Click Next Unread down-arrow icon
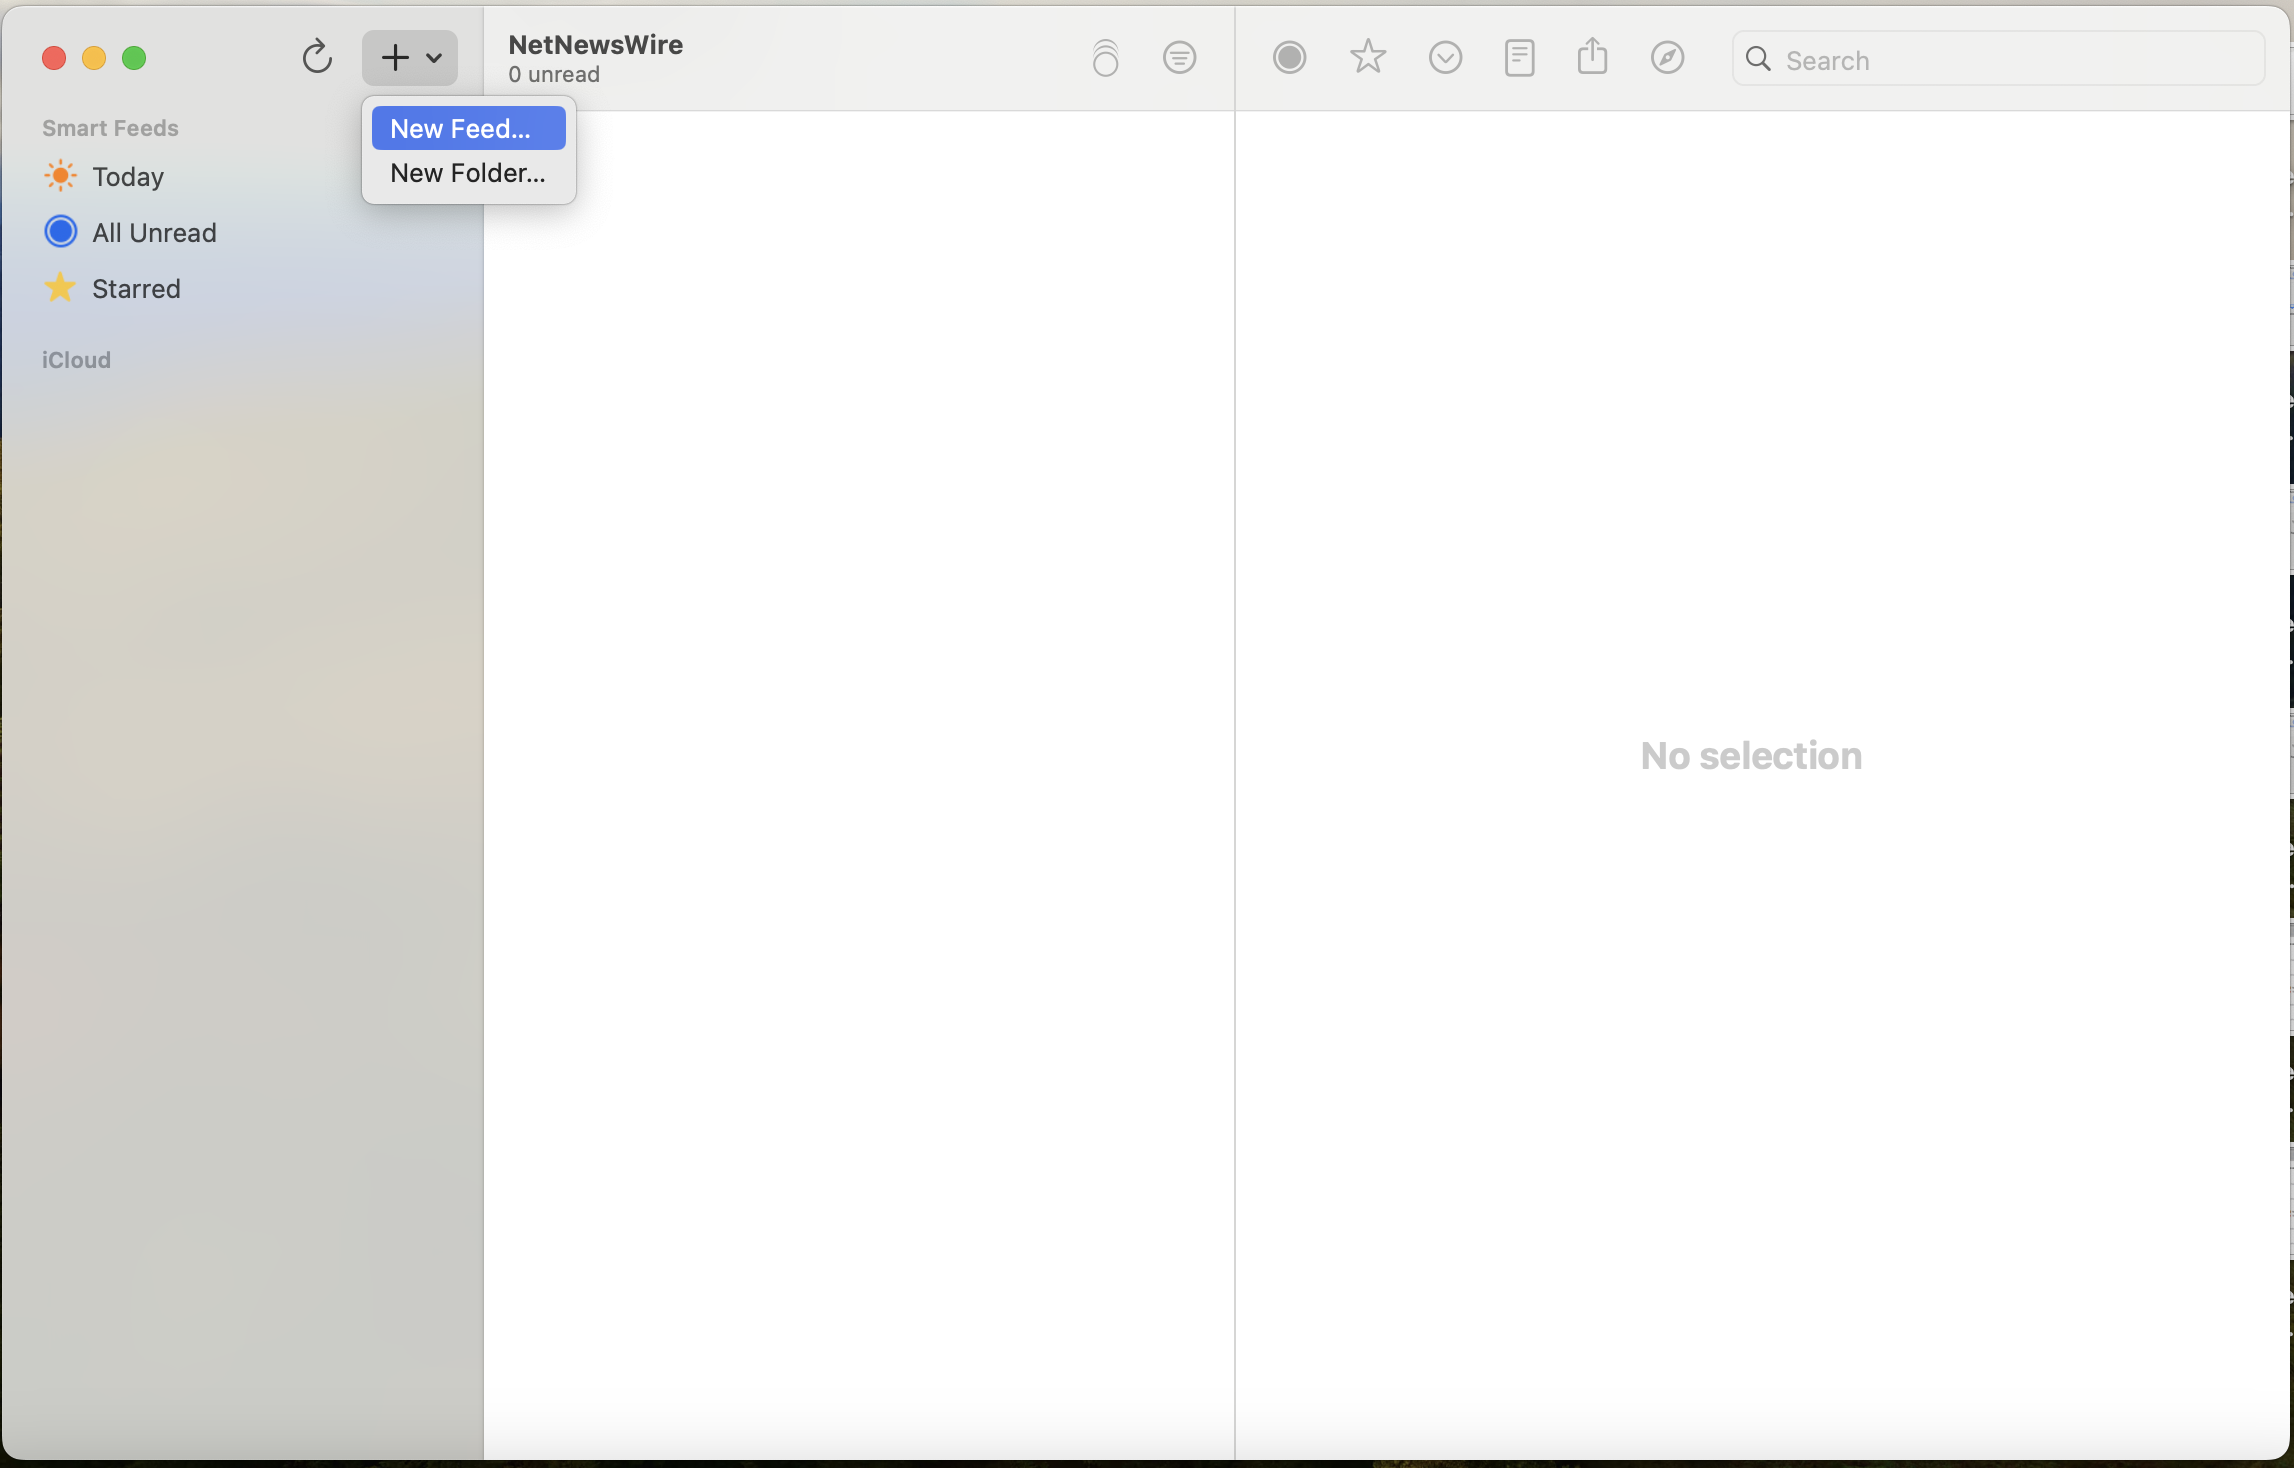The width and height of the screenshot is (2294, 1468). tap(1445, 58)
